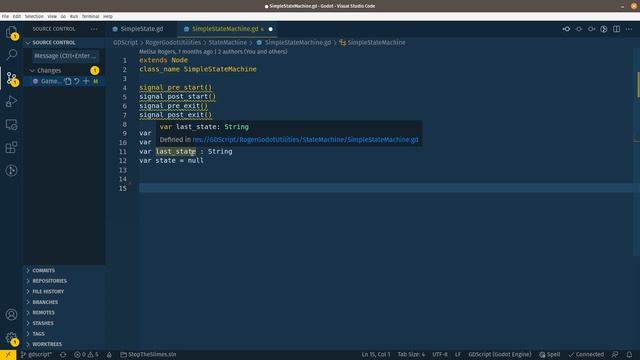Split the editor to the right

[616, 29]
